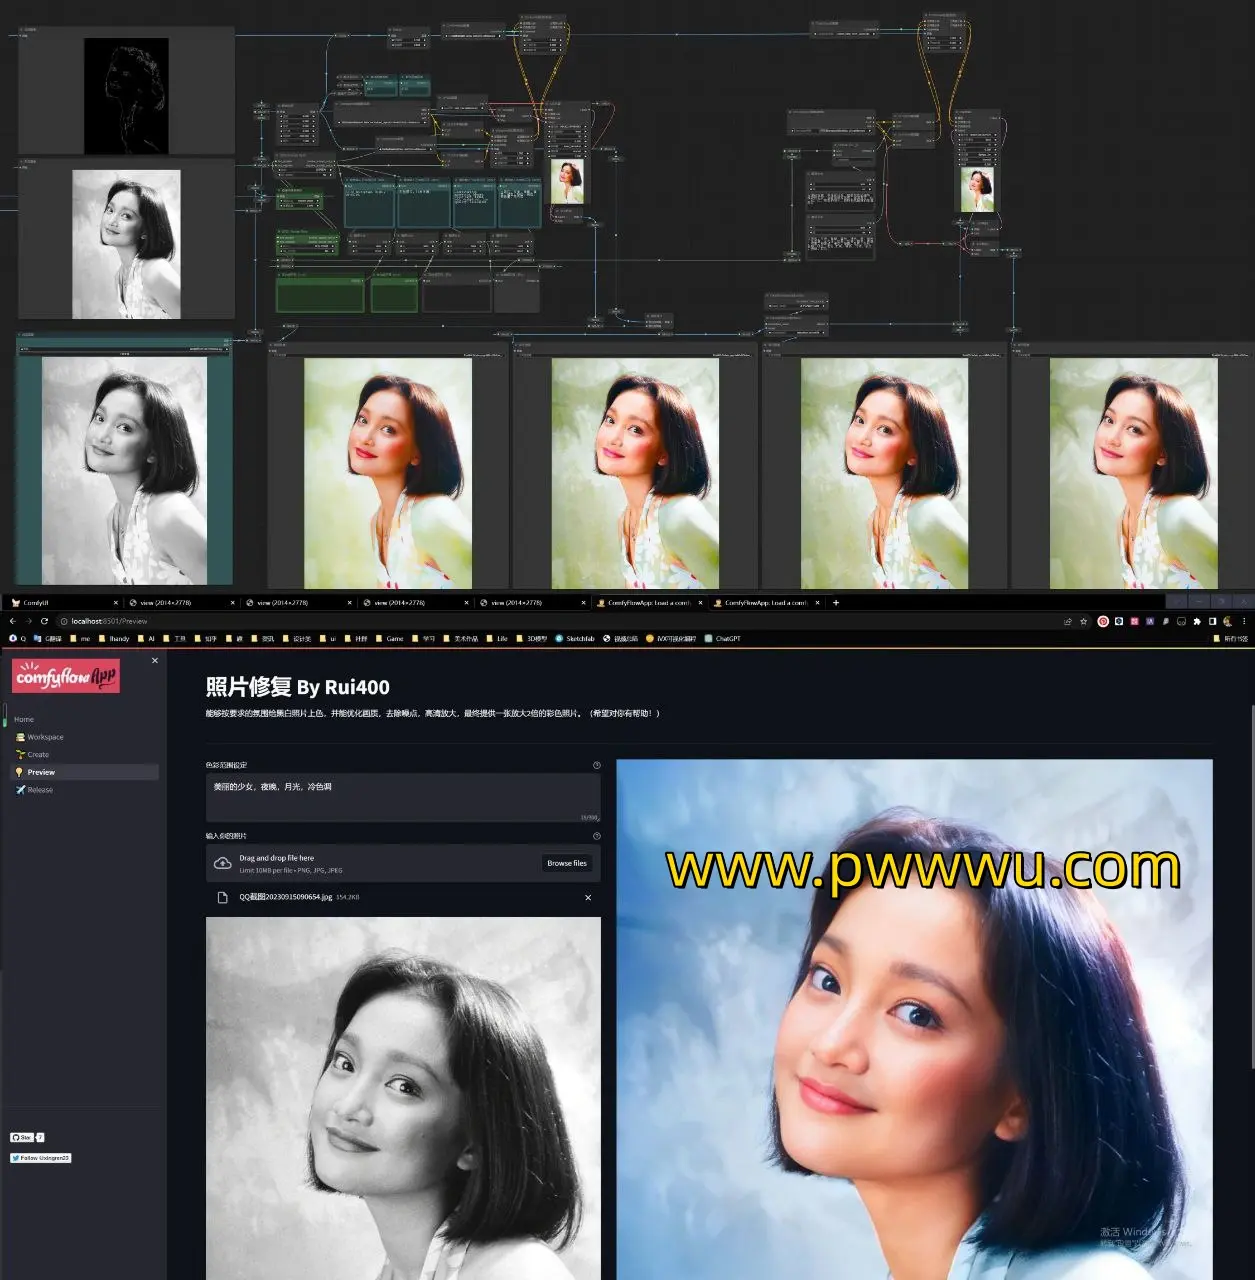Go to the Create page
The height and width of the screenshot is (1280, 1255).
coord(38,755)
